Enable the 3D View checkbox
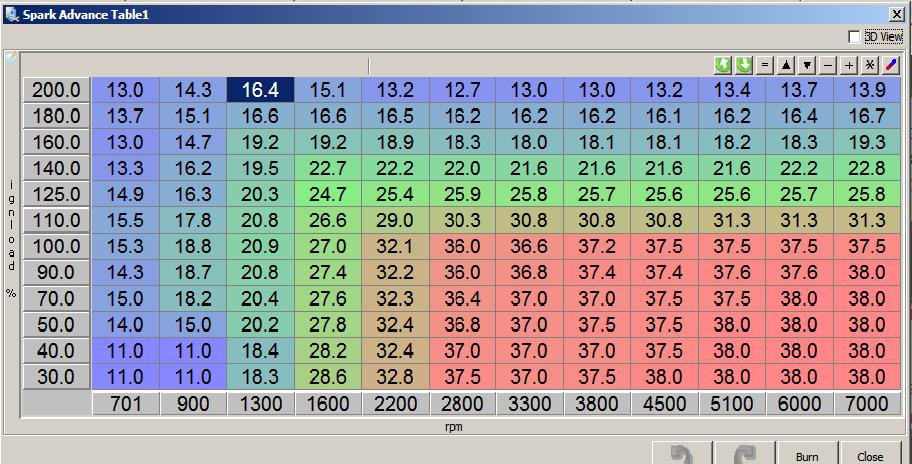 [x=854, y=37]
